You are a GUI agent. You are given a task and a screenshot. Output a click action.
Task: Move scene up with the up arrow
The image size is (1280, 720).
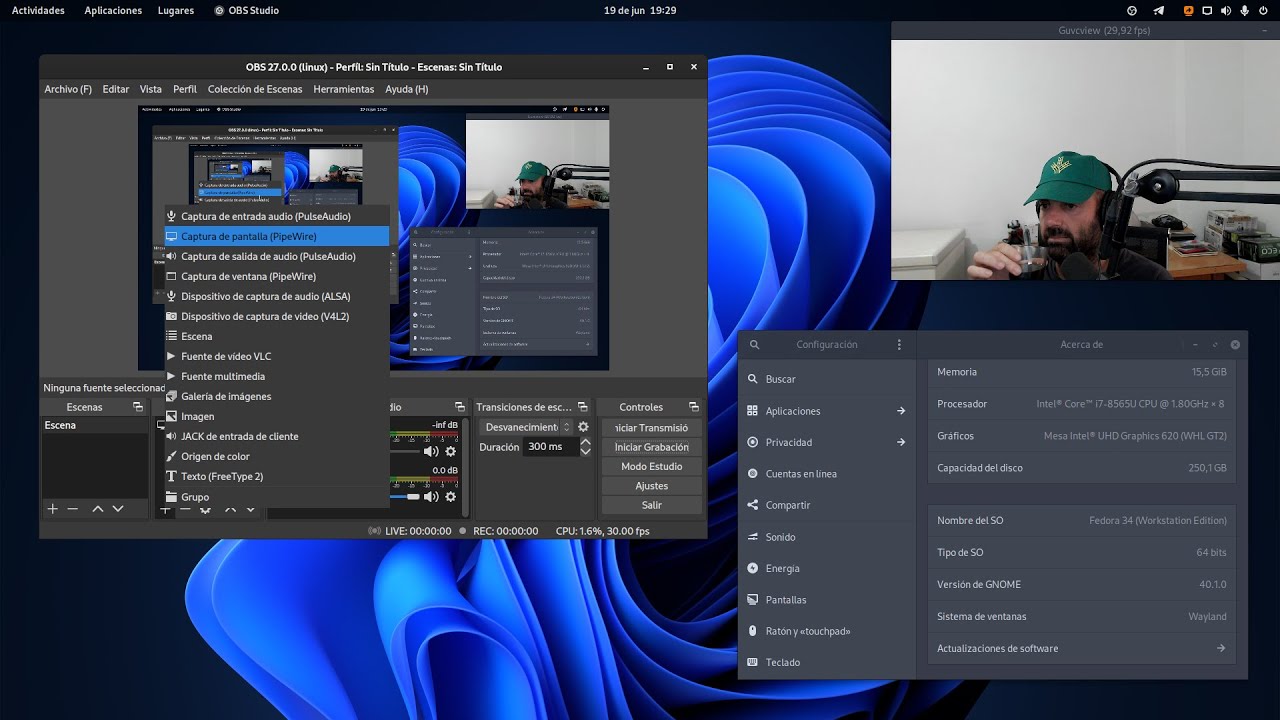click(x=98, y=509)
